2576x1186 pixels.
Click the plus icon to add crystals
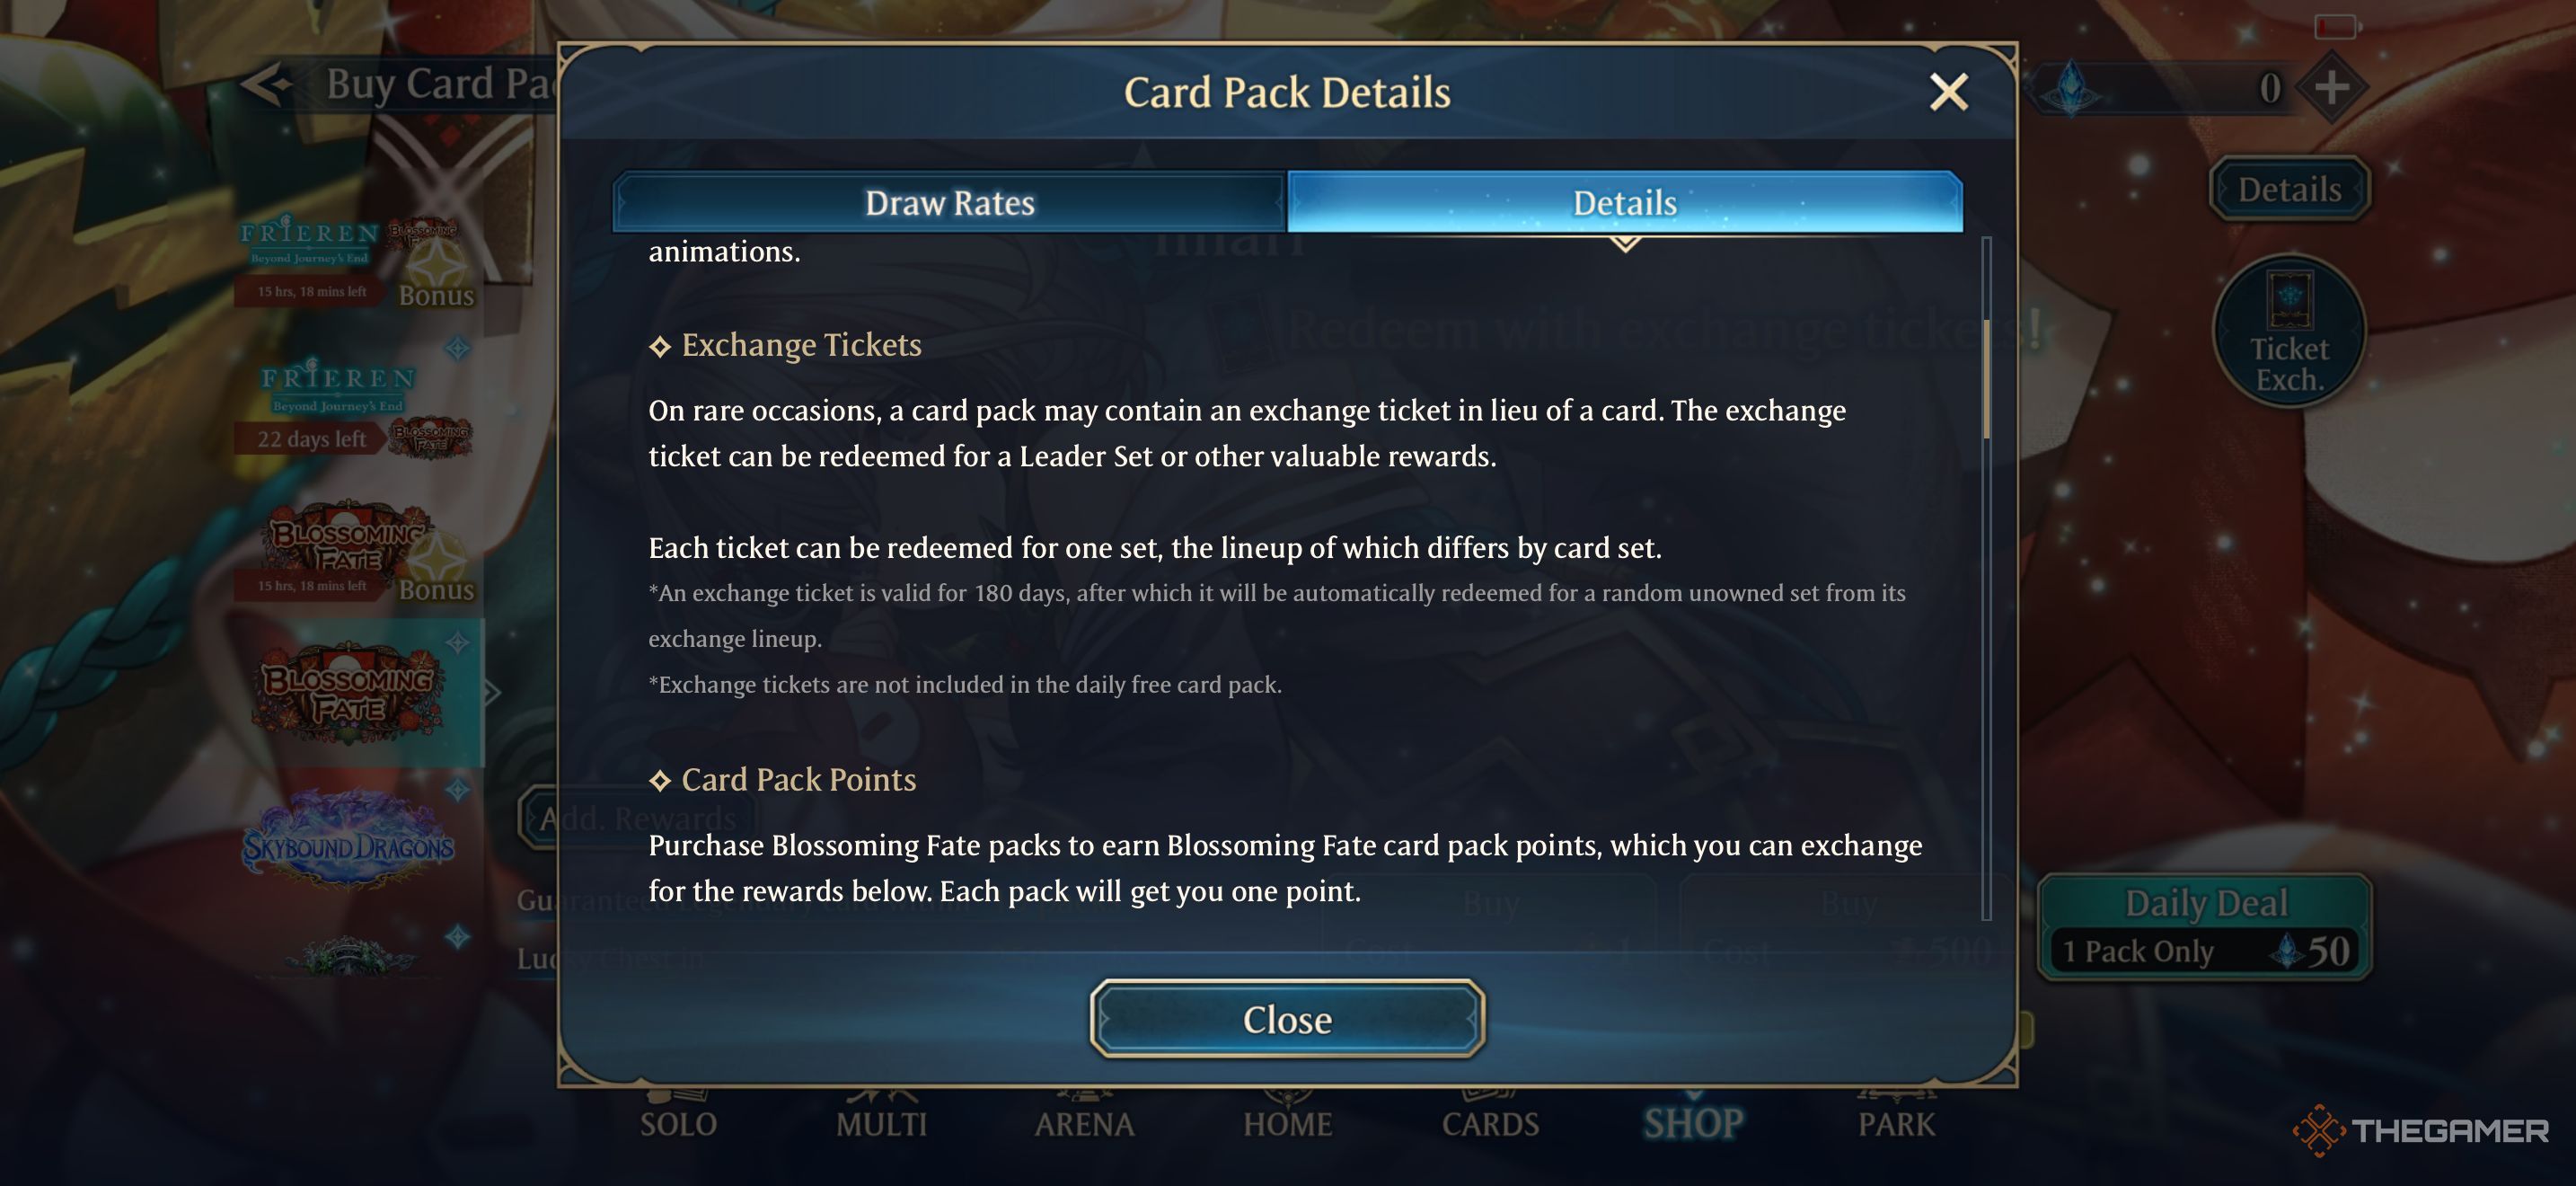click(2331, 88)
